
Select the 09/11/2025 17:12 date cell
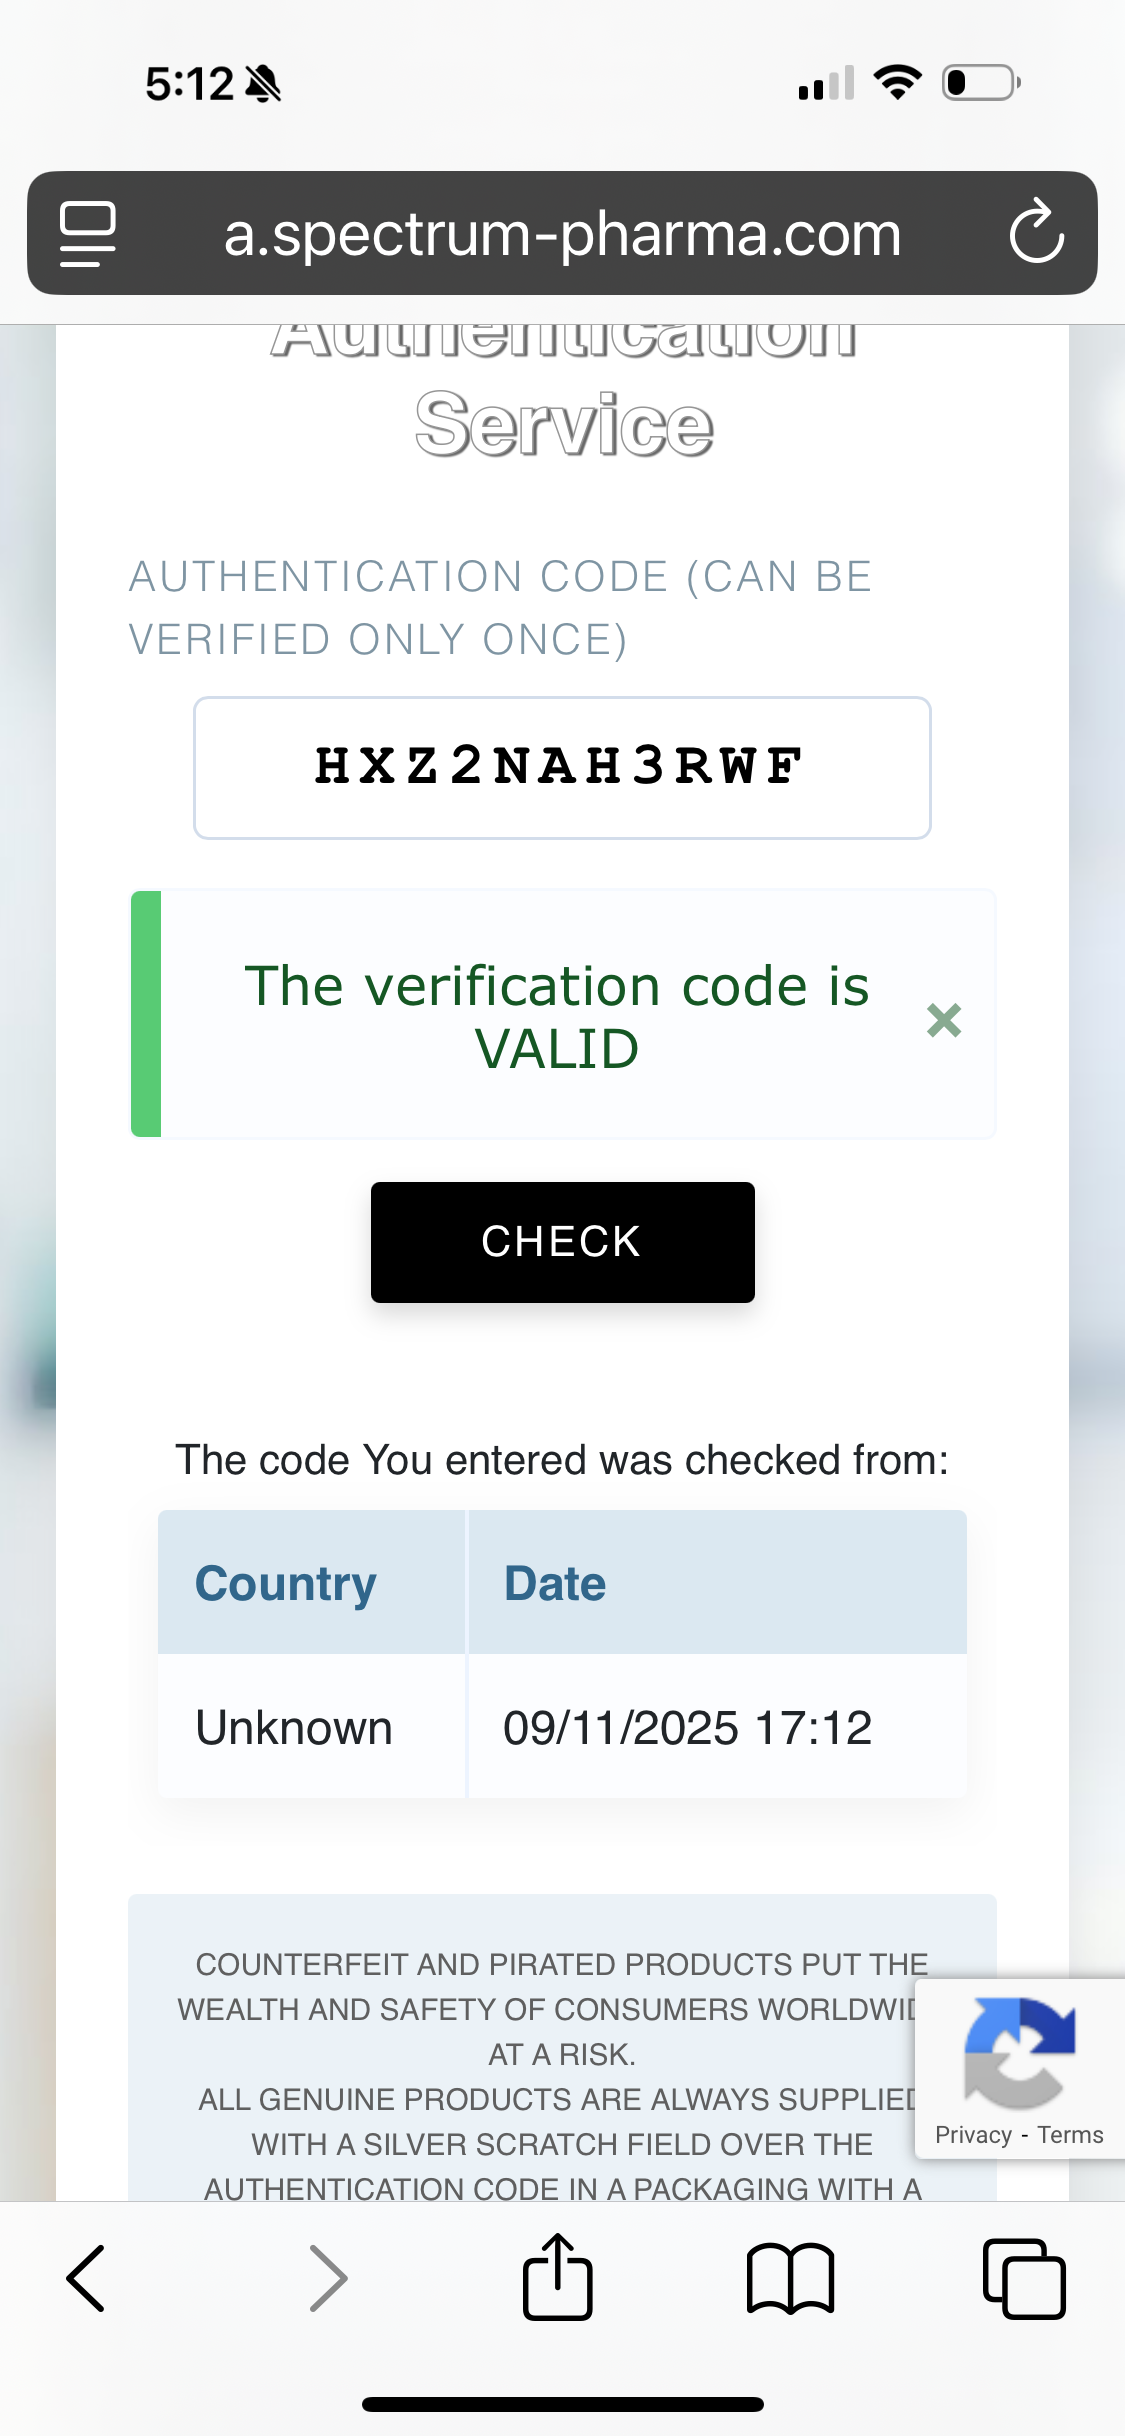687,1728
